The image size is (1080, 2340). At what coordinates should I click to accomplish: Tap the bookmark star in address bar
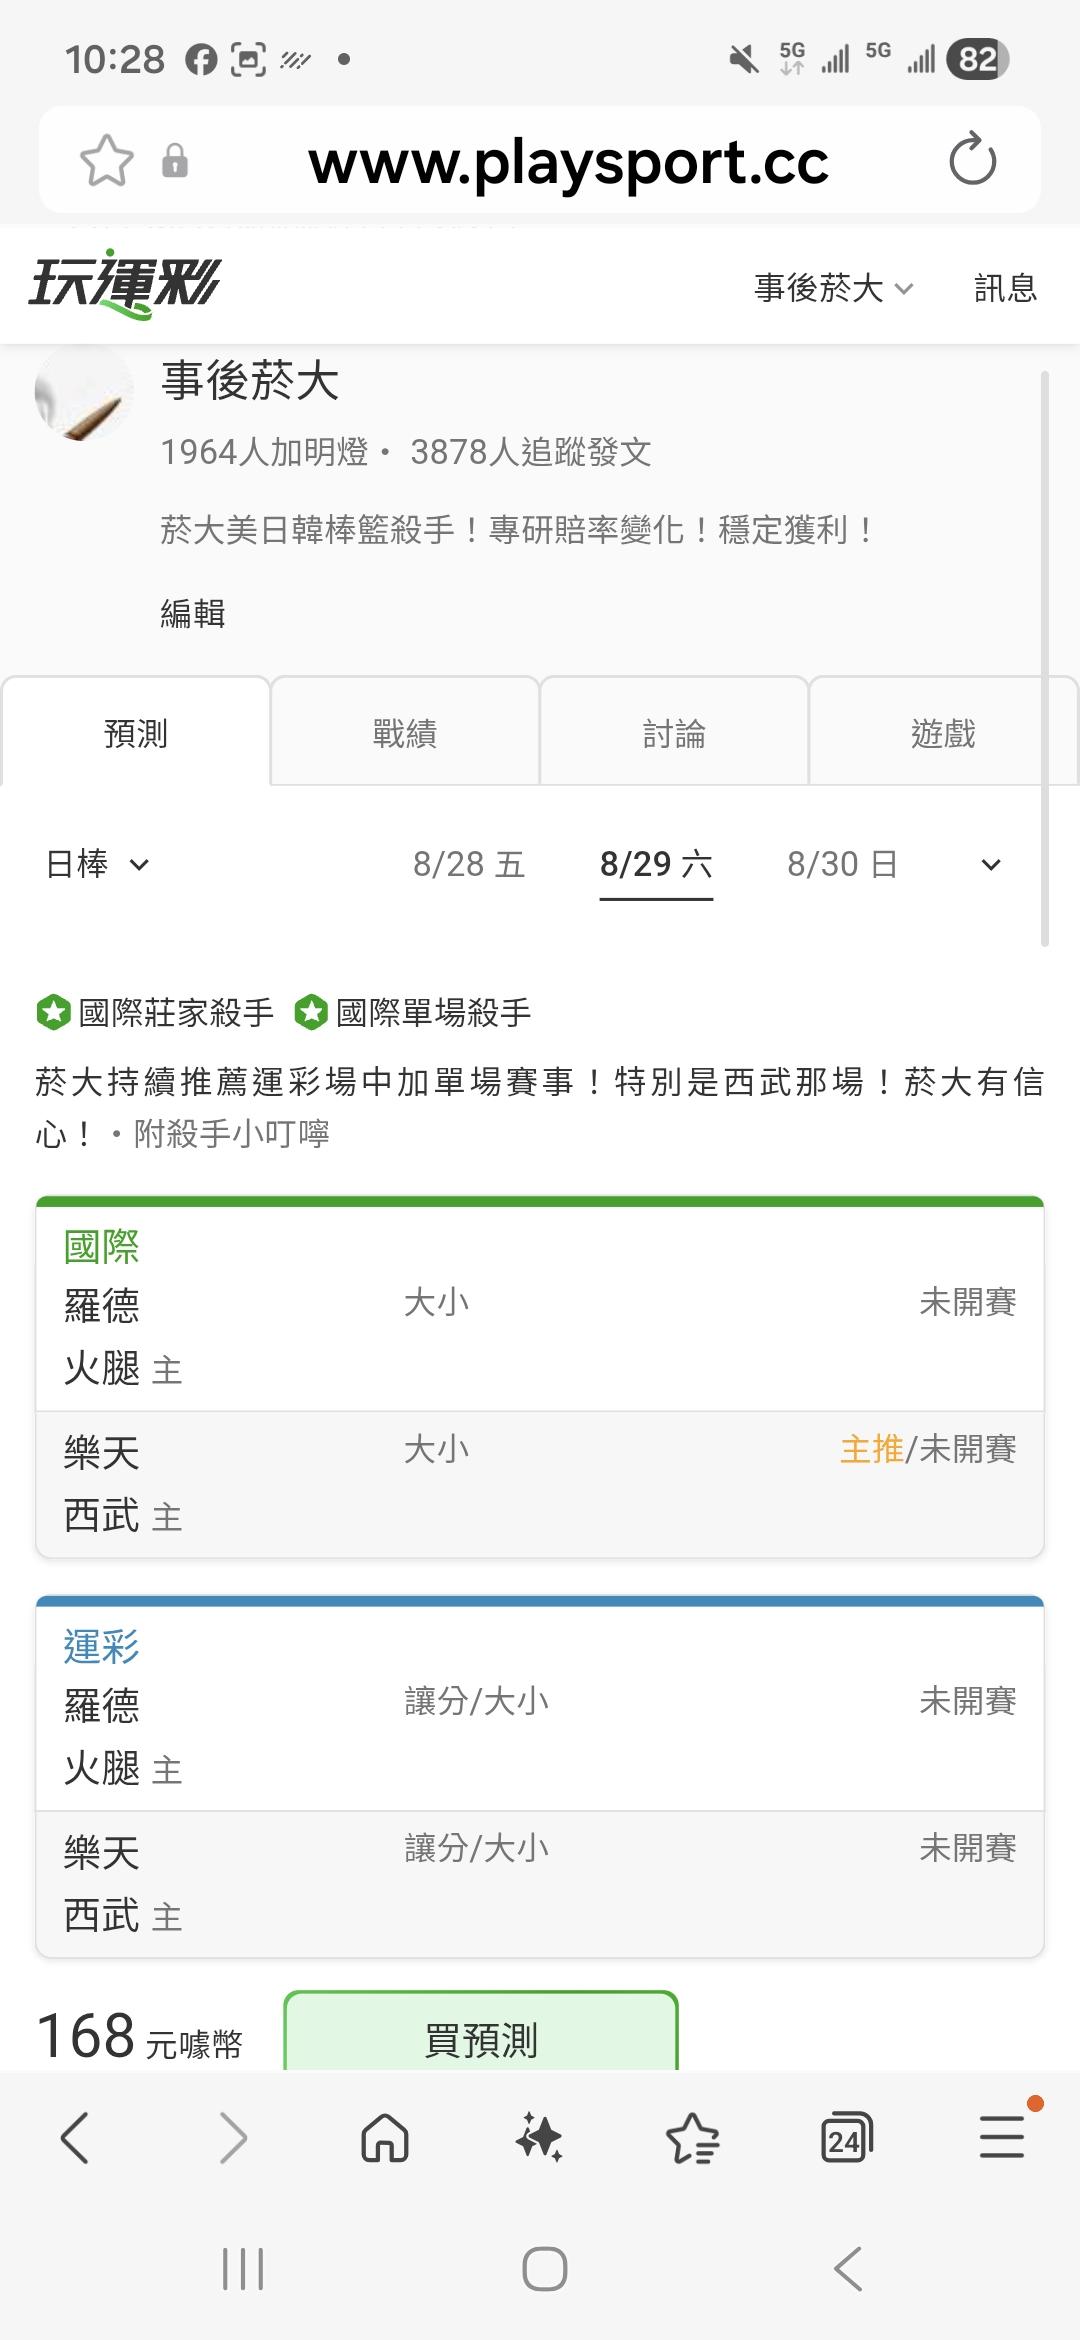click(x=107, y=160)
